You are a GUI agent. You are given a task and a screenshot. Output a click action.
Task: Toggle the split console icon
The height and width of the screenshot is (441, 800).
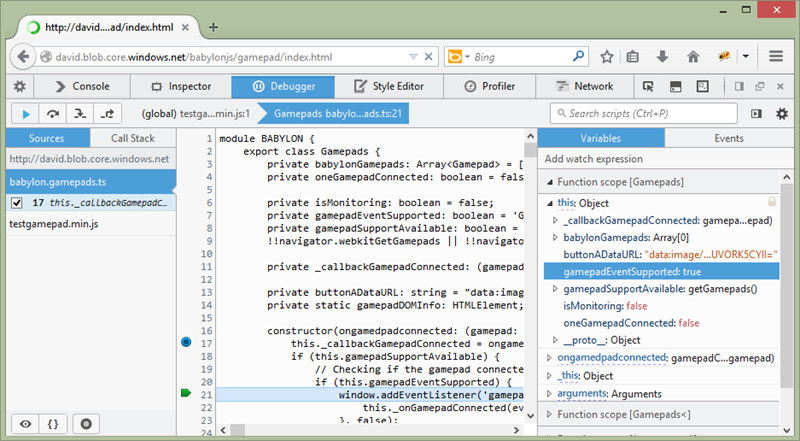coord(676,86)
